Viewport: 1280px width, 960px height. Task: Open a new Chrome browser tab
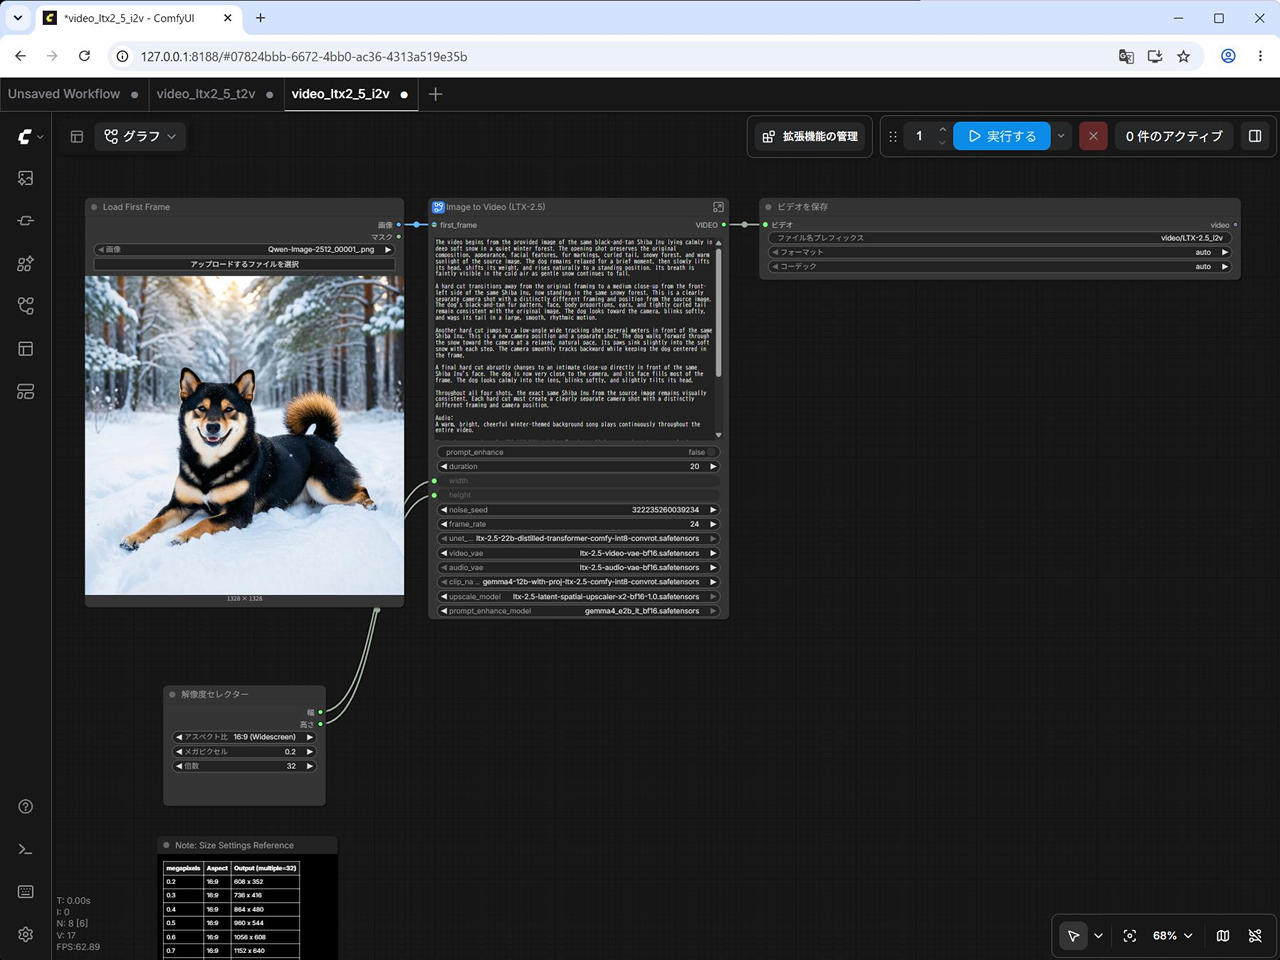[260, 18]
